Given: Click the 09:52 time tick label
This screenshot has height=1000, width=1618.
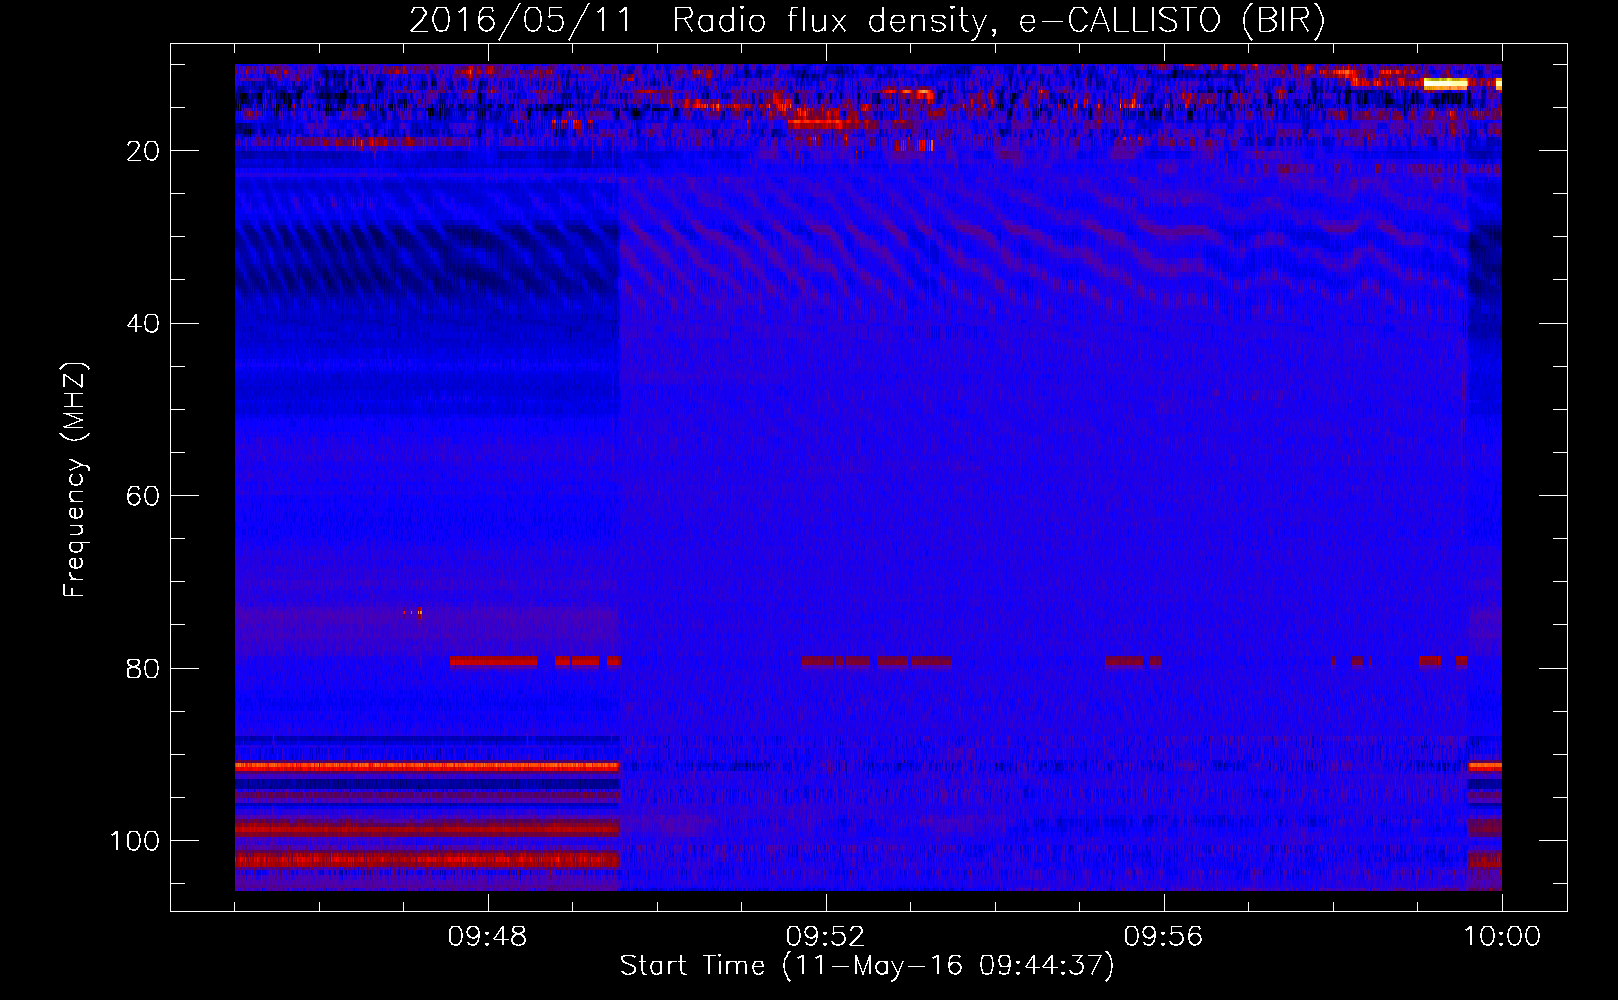Looking at the screenshot, I should [x=826, y=937].
